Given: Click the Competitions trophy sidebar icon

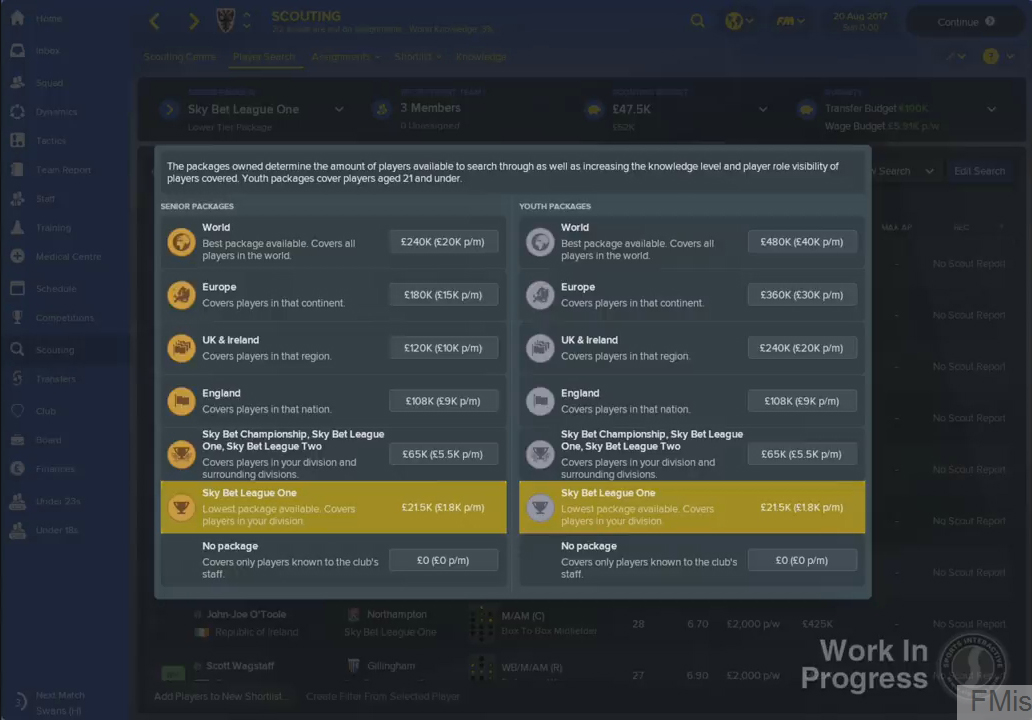Looking at the screenshot, I should coord(18,317).
